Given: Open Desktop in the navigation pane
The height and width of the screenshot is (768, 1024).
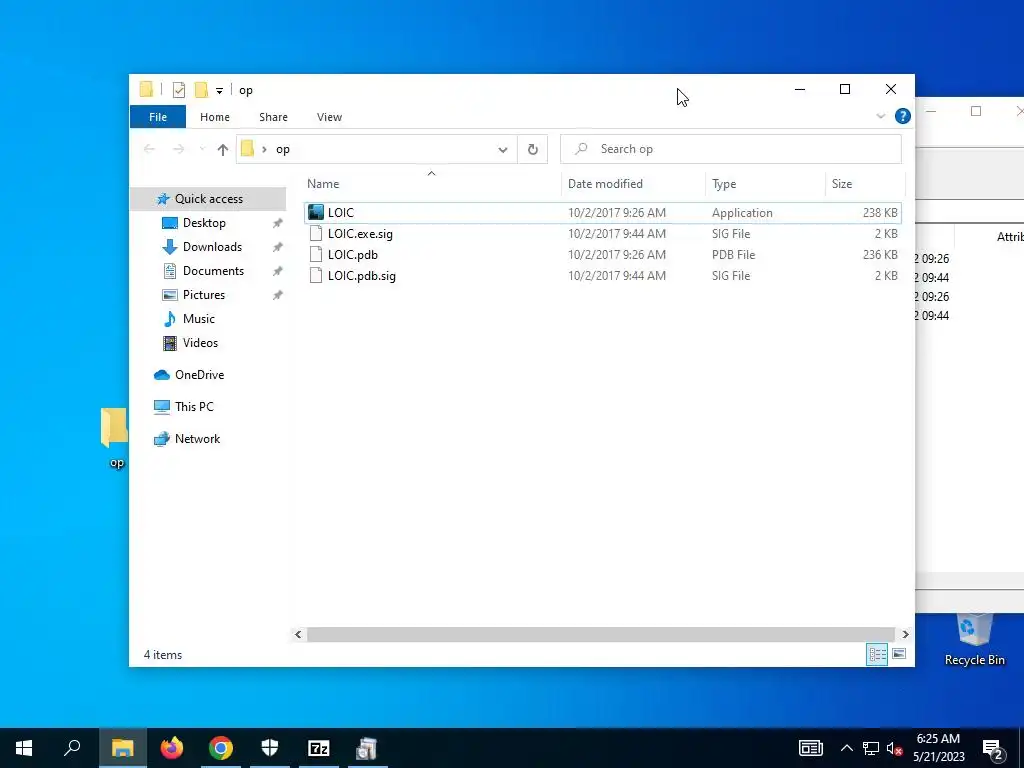Looking at the screenshot, I should (204, 223).
